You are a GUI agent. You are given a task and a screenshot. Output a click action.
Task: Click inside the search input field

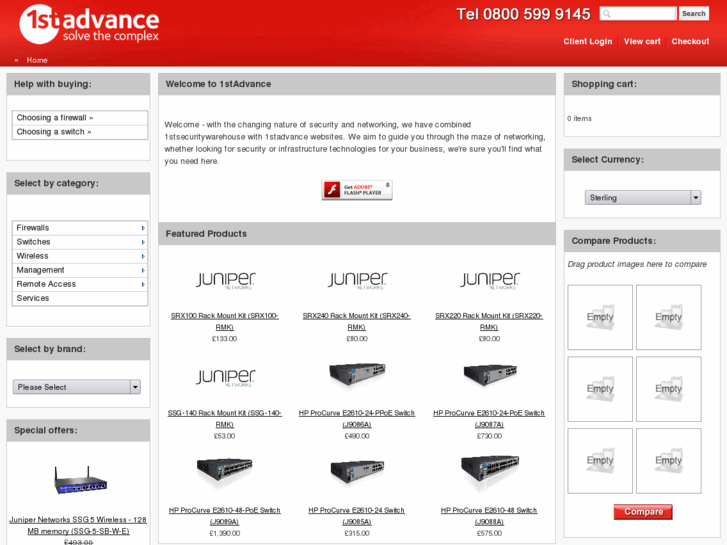tap(638, 14)
